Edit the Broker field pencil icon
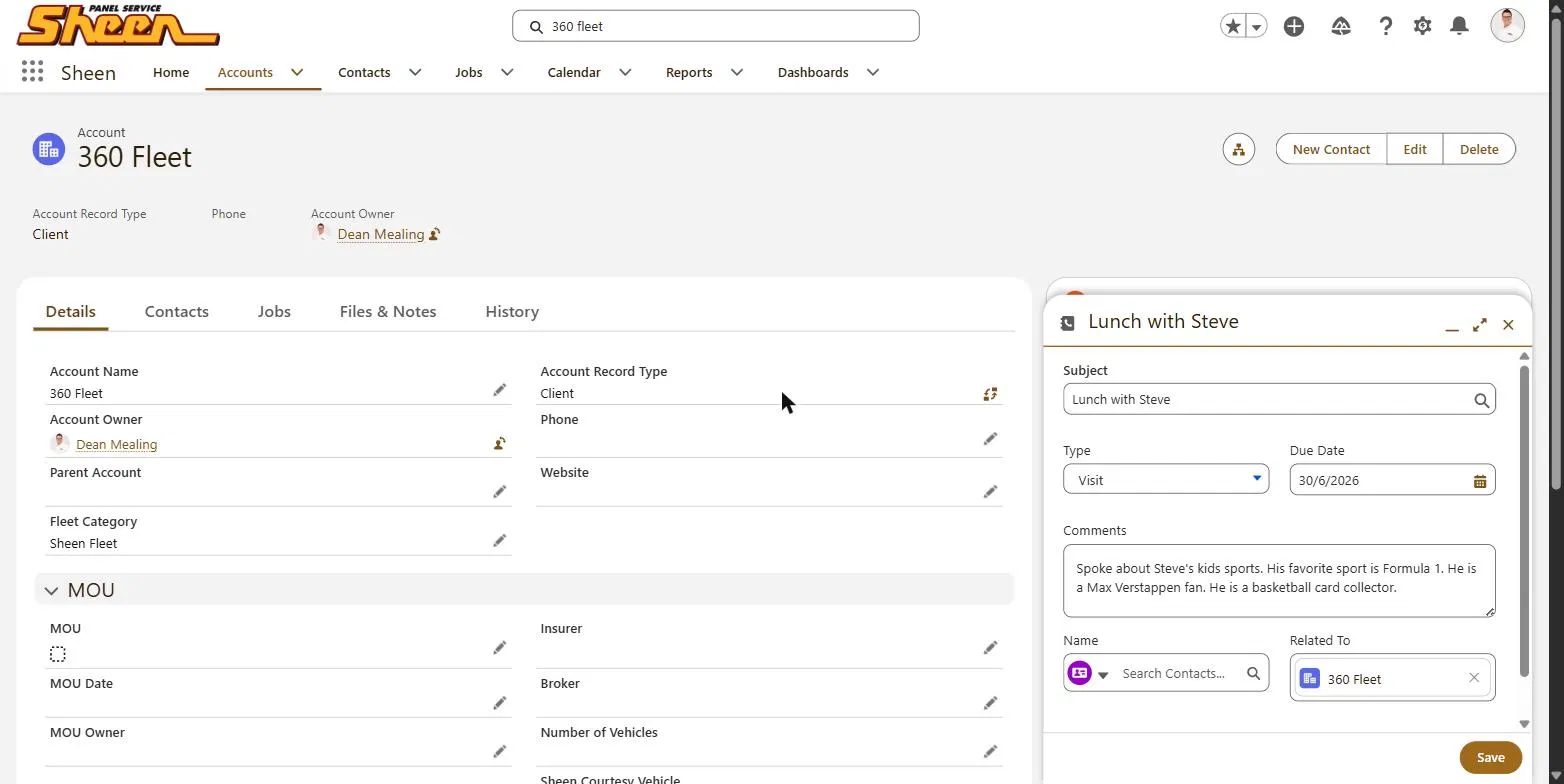Viewport: 1564px width, 784px height. (x=990, y=703)
